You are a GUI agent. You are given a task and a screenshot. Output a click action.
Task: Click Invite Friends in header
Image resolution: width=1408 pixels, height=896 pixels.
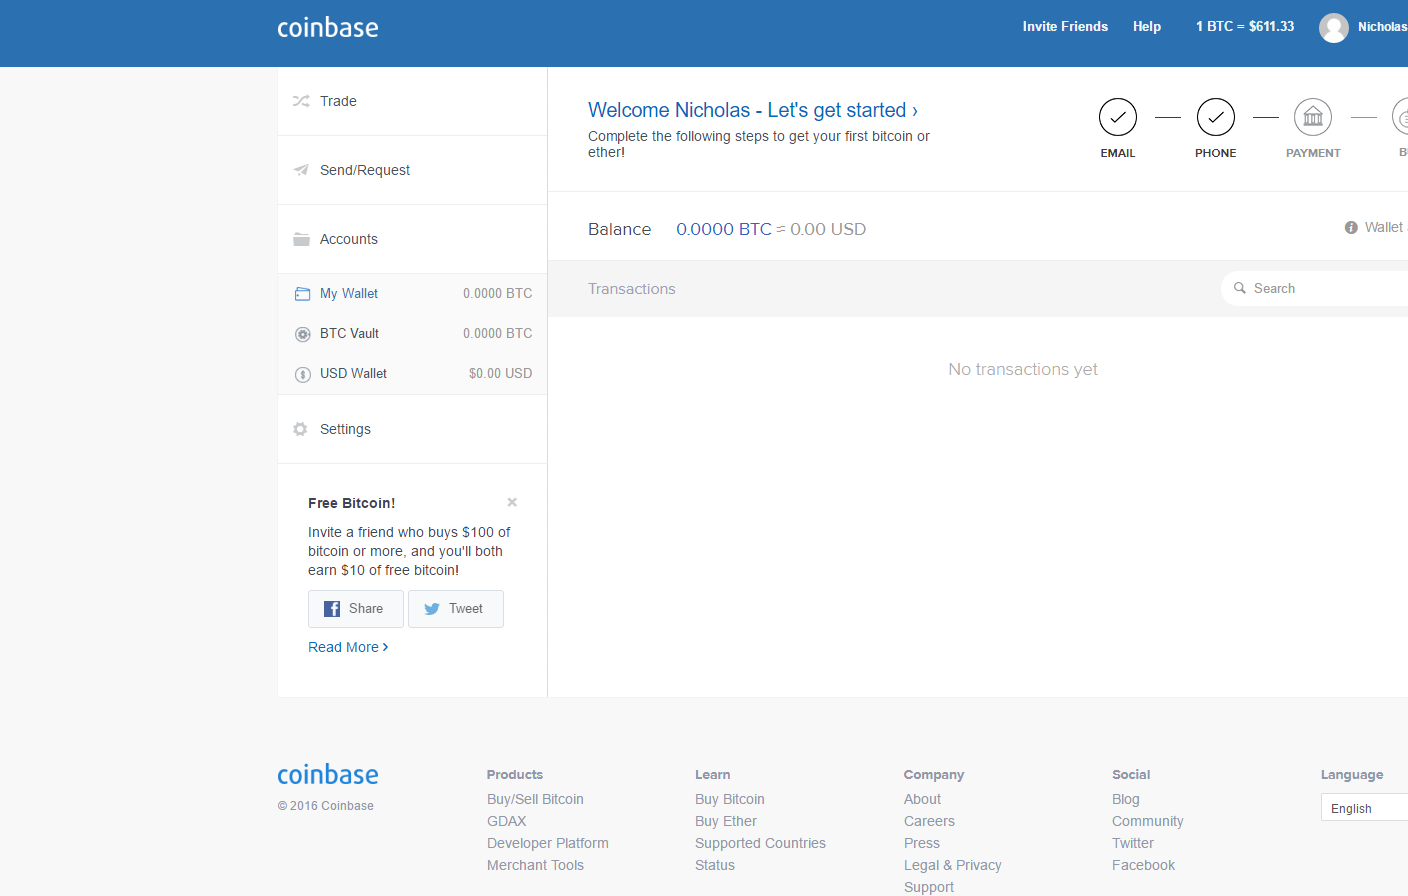[x=1065, y=27]
